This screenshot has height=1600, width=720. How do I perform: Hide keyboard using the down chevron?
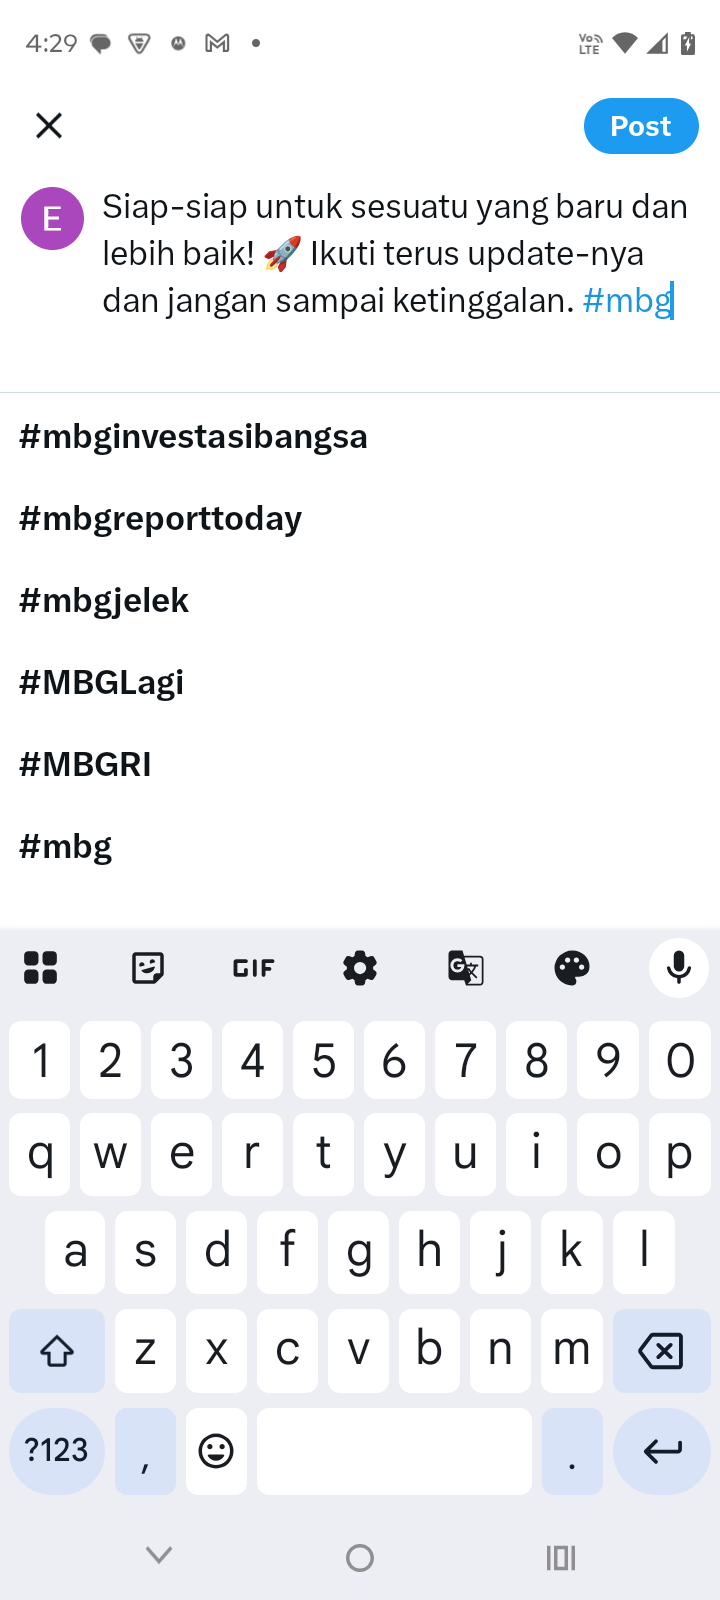(159, 1555)
